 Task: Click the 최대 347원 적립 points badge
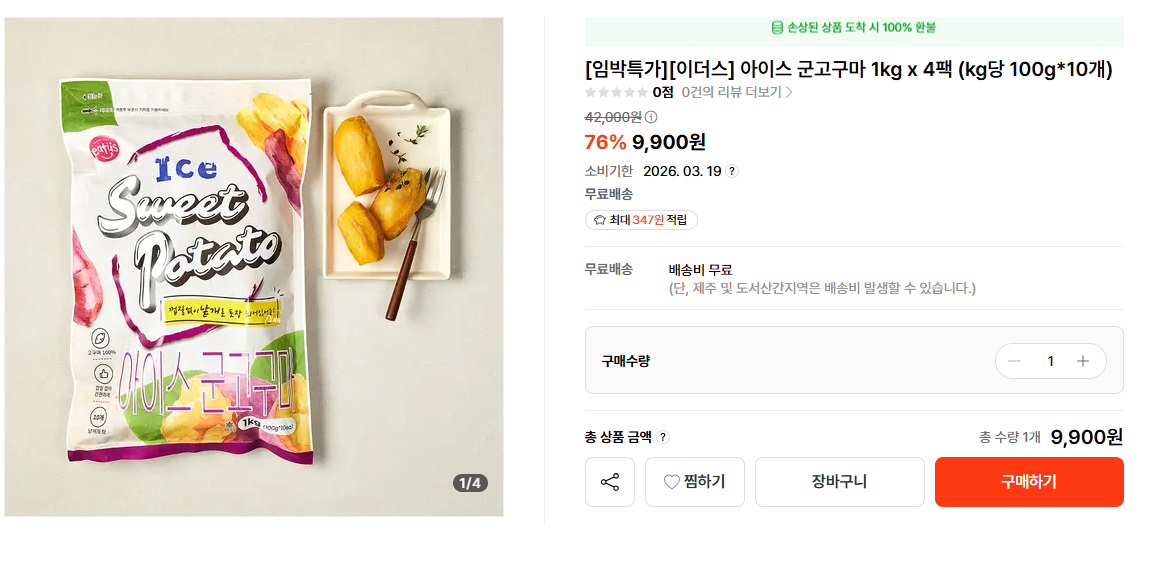coord(641,220)
